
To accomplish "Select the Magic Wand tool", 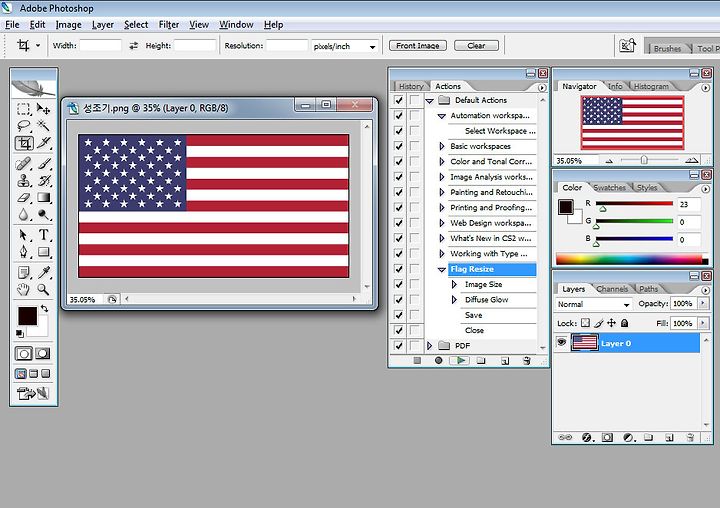I will click(44, 125).
